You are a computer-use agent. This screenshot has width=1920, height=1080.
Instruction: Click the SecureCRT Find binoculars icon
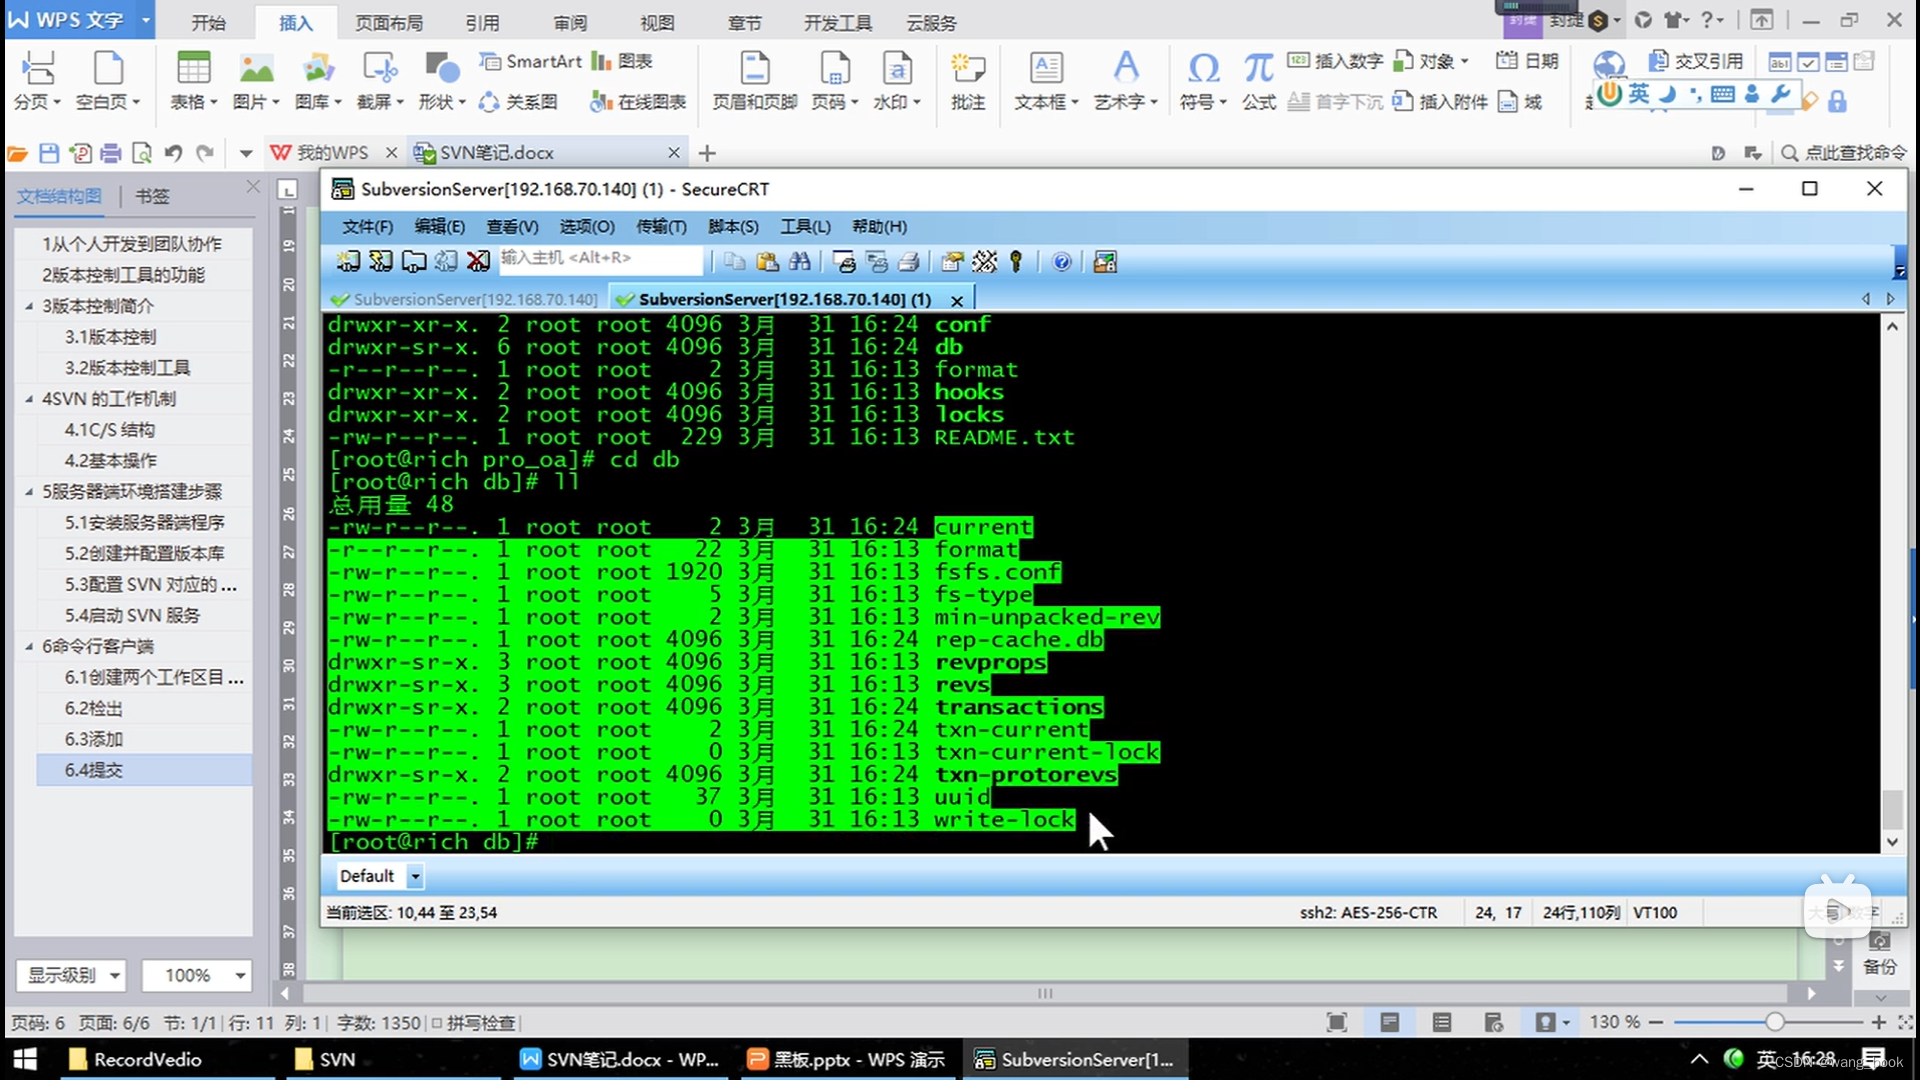point(799,262)
